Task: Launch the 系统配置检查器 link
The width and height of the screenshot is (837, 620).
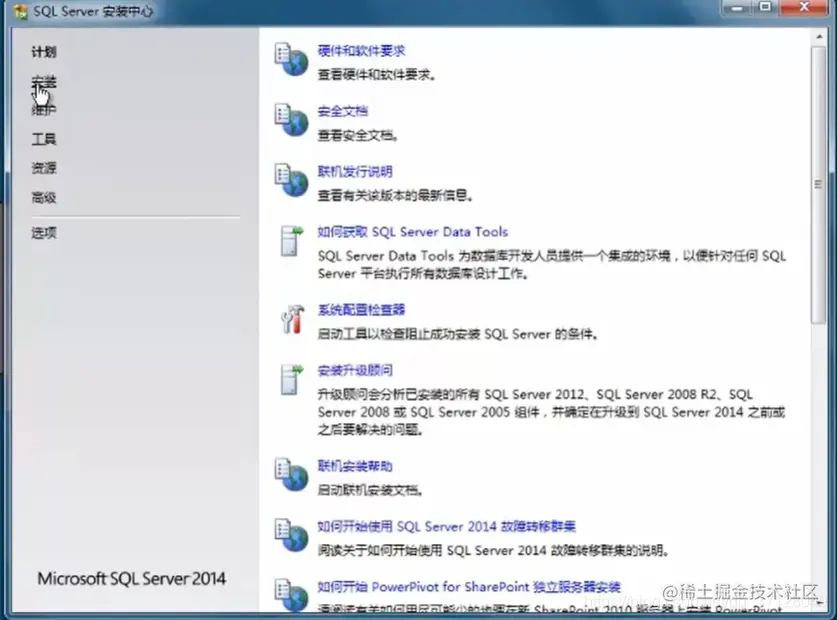Action: pos(361,310)
